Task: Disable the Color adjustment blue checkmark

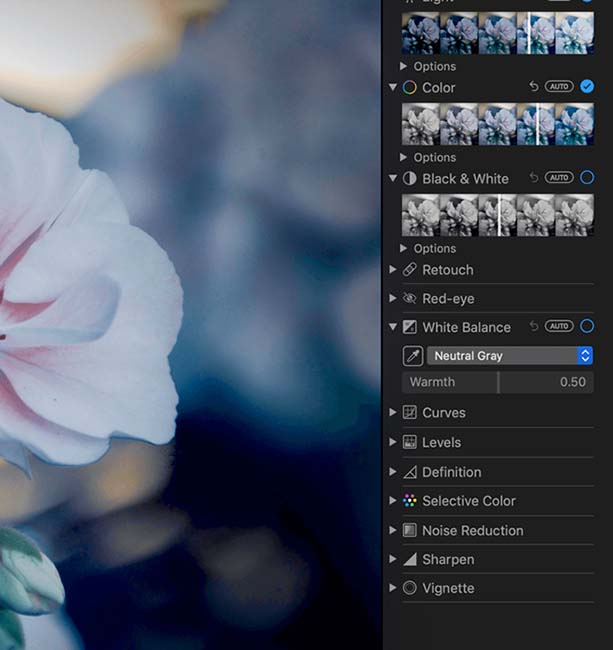Action: point(587,87)
